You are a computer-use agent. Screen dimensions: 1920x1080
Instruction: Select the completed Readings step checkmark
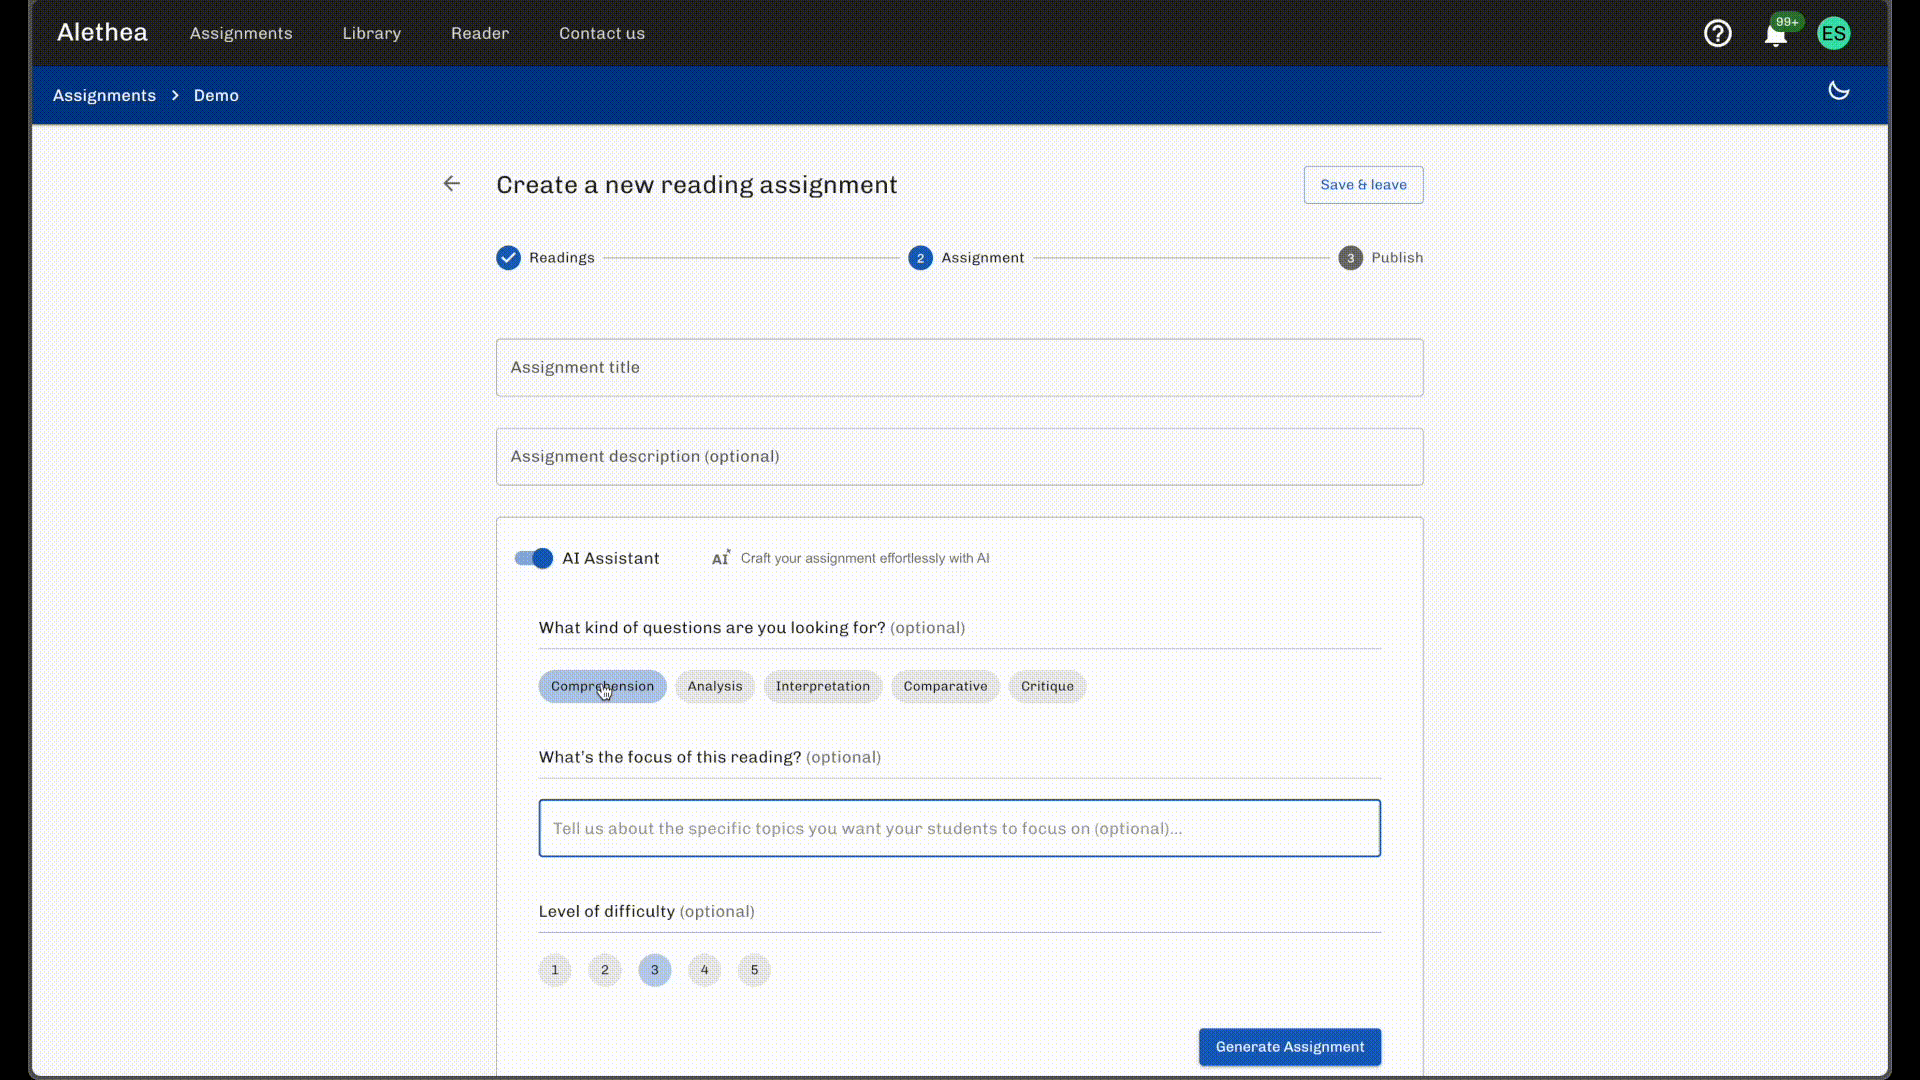click(508, 257)
